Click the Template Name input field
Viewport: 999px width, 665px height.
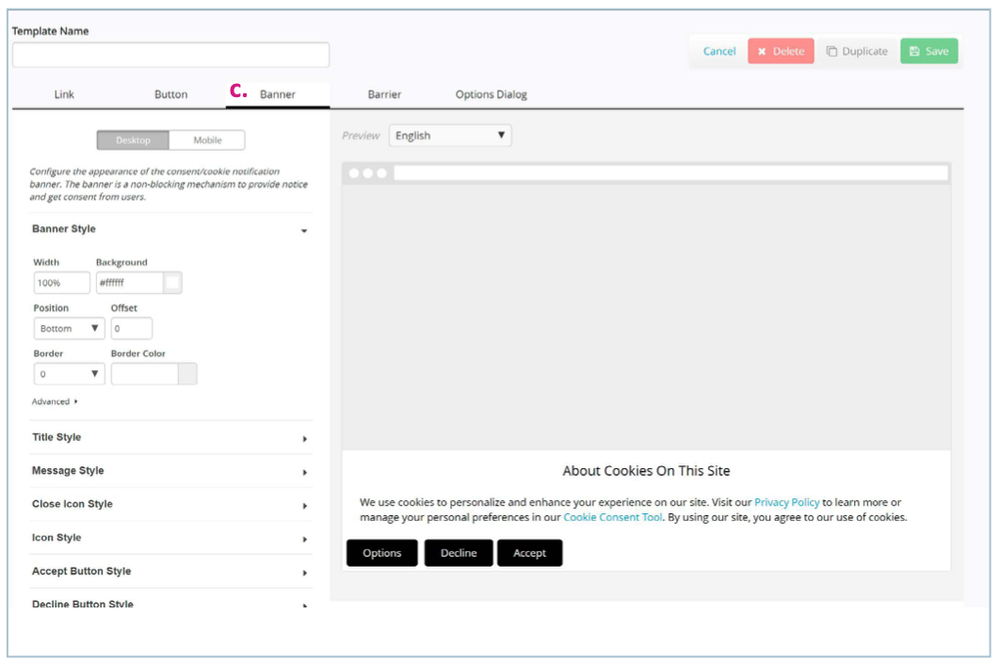tap(171, 55)
